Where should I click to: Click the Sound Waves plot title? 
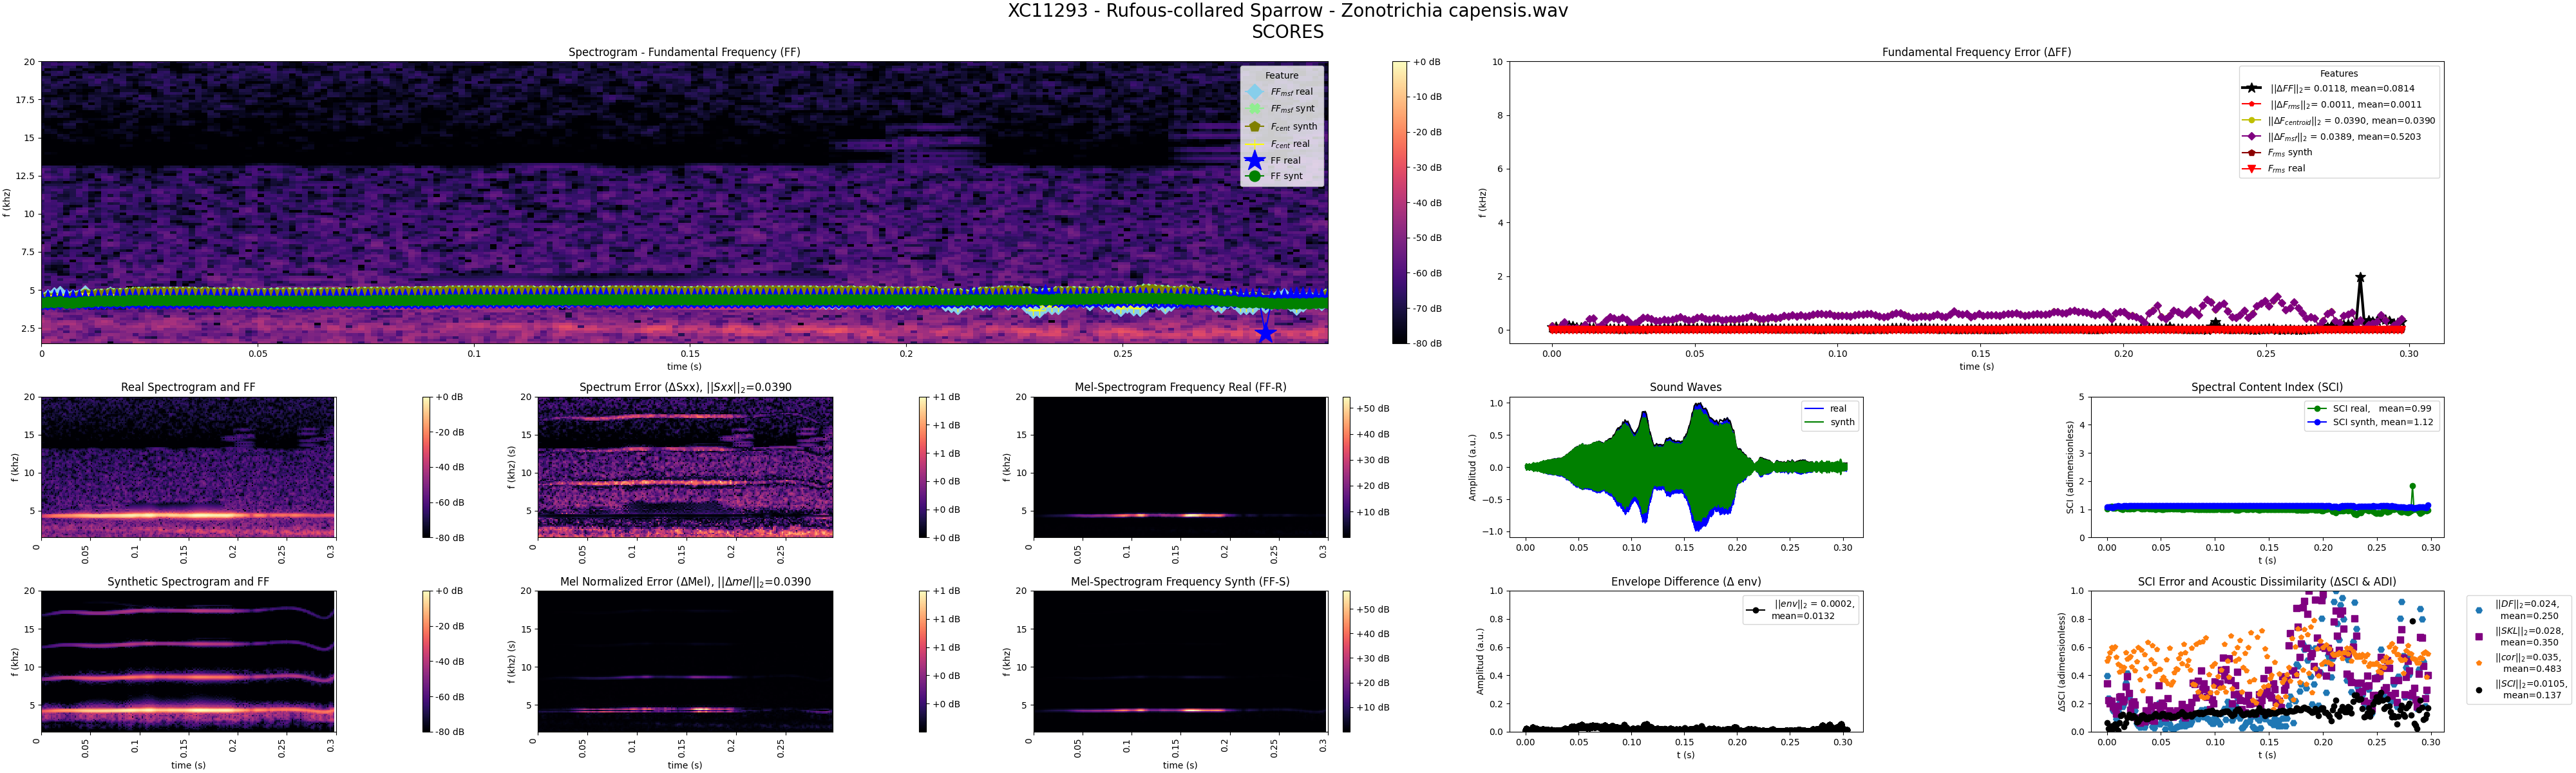[x=1685, y=387]
